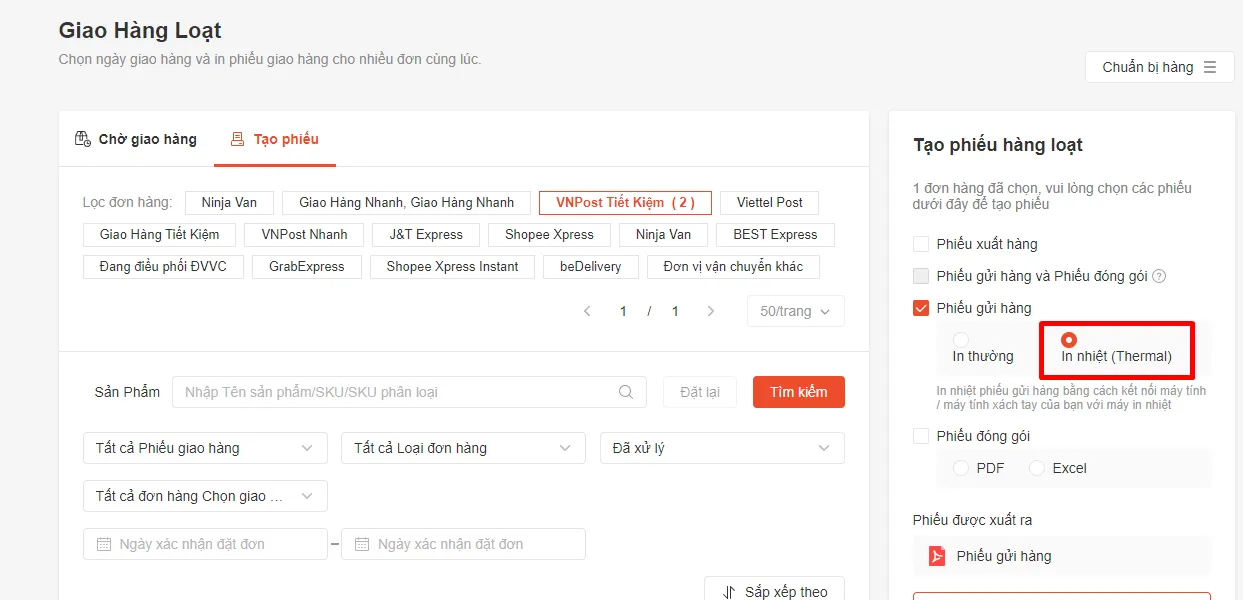Go to next page arrow
The image size is (1243, 600).
click(x=711, y=311)
